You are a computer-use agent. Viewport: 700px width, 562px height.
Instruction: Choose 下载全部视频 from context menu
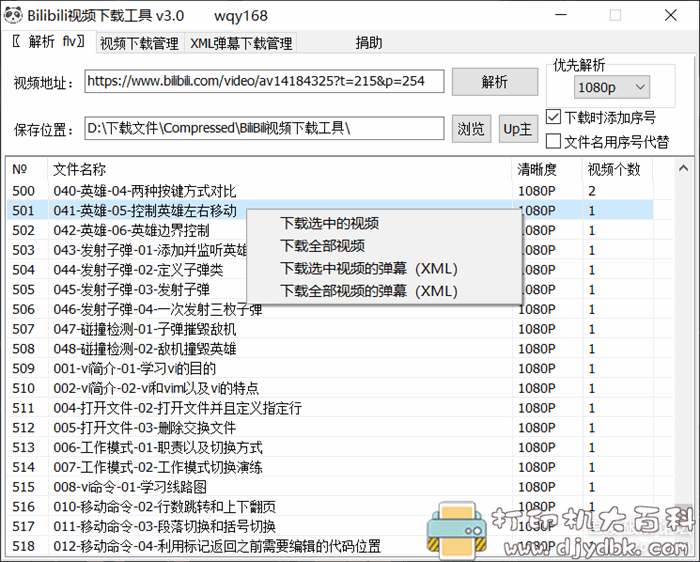click(323, 246)
